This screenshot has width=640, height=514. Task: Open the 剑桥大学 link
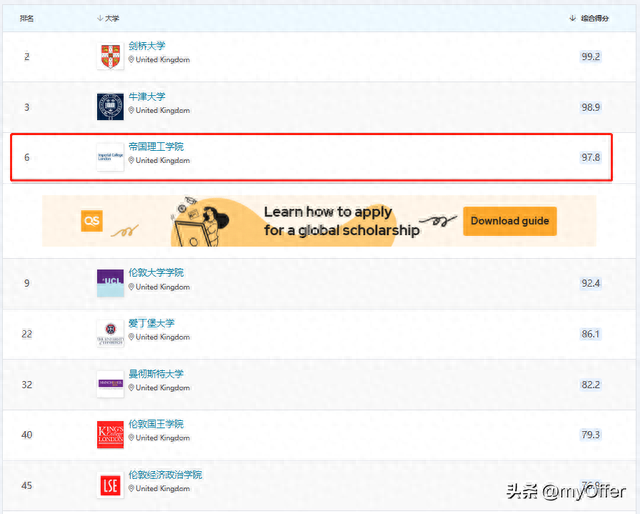147,46
